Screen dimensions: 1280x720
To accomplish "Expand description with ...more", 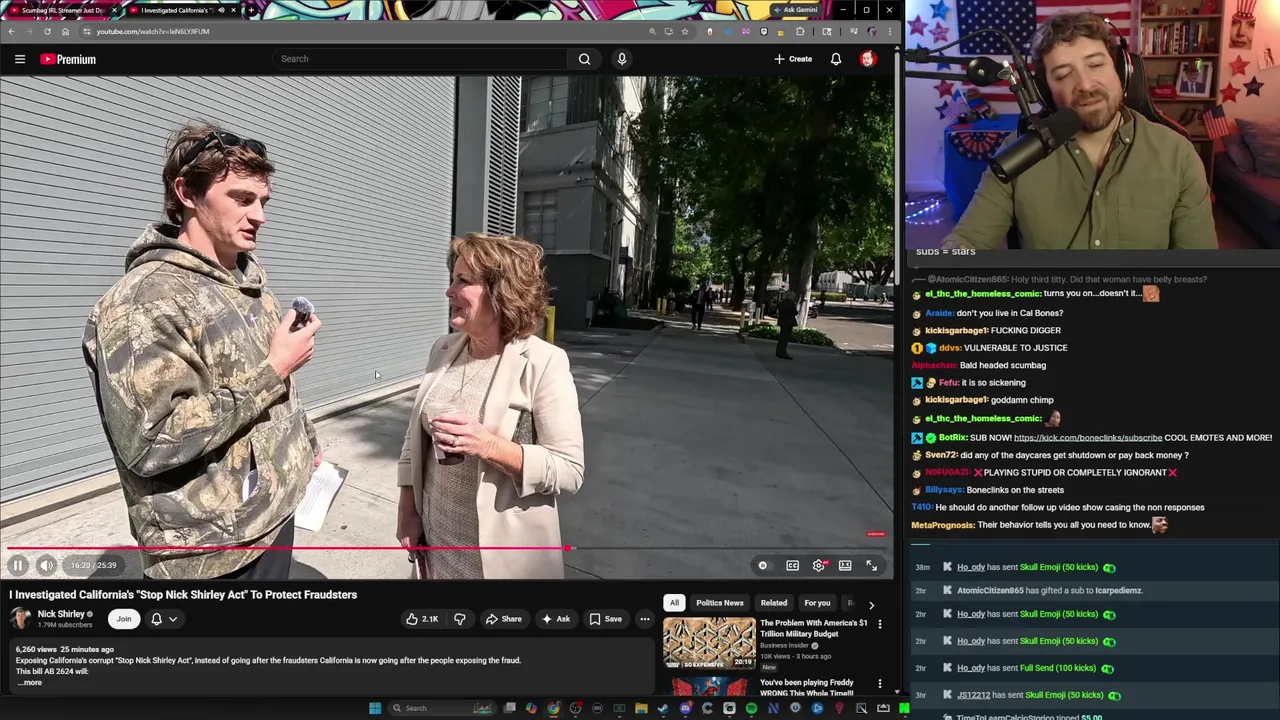I will pos(29,682).
